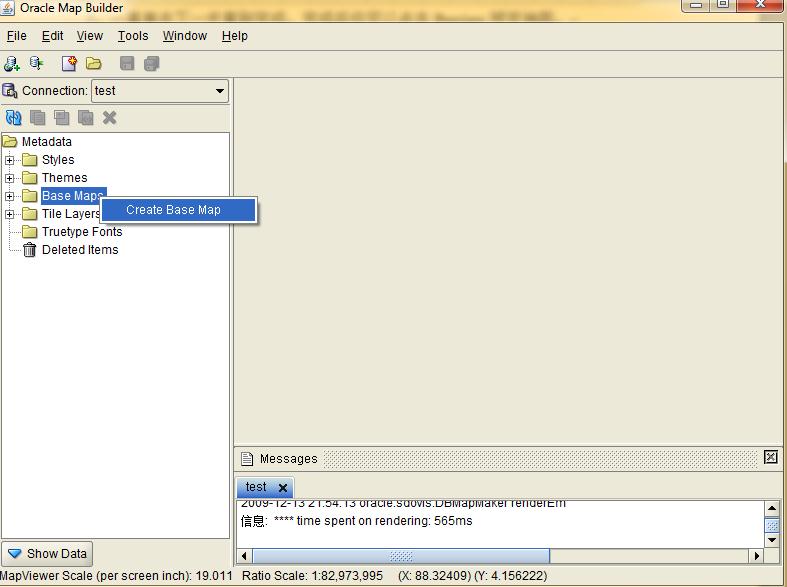Screen dimensions: 787x587
Task: Open the Connection dropdown showing test
Action: pyautogui.click(x=160, y=91)
